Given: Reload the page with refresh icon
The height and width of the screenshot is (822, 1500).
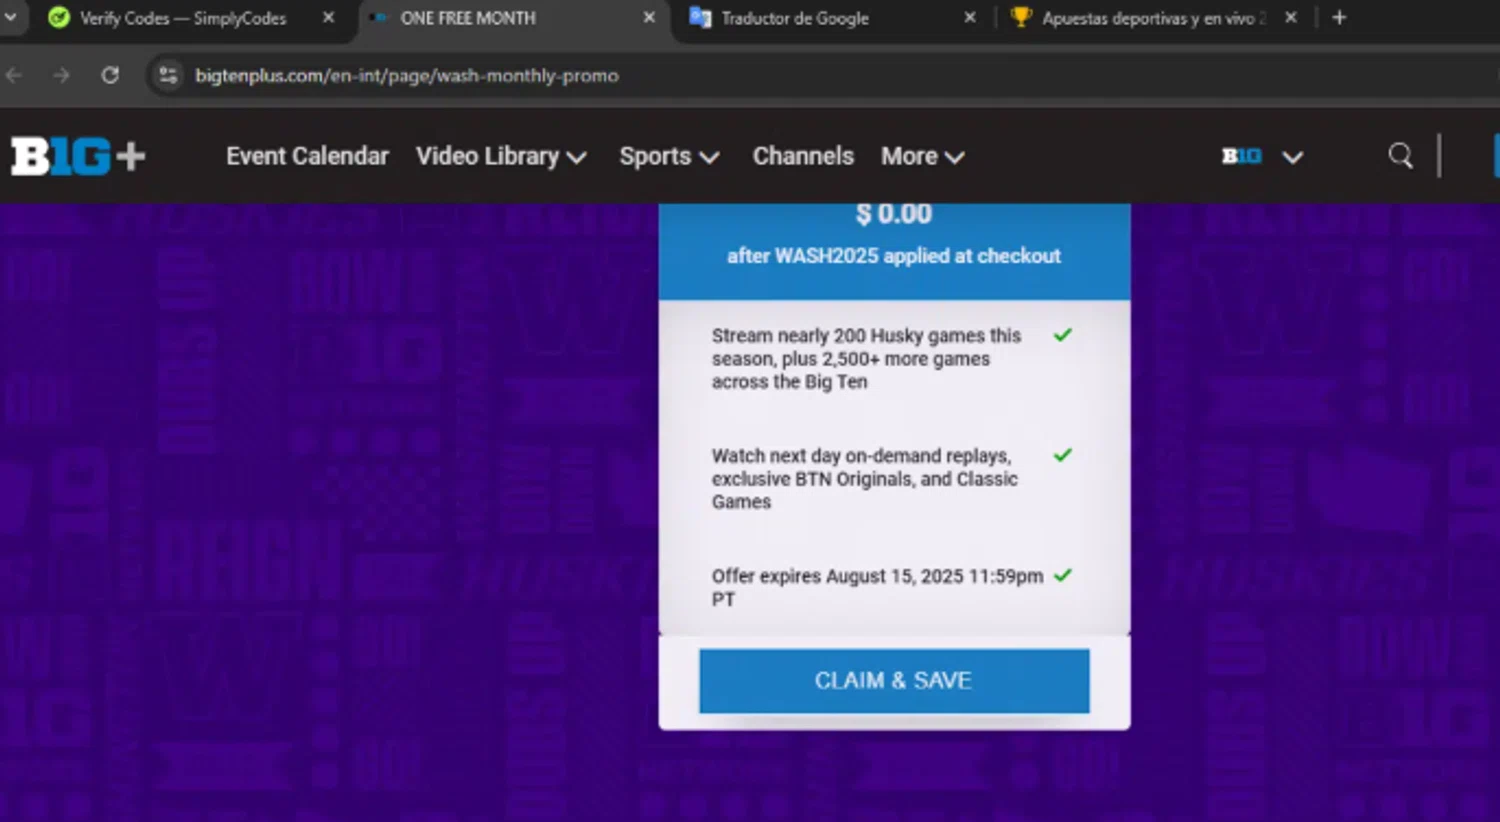Looking at the screenshot, I should (x=110, y=75).
